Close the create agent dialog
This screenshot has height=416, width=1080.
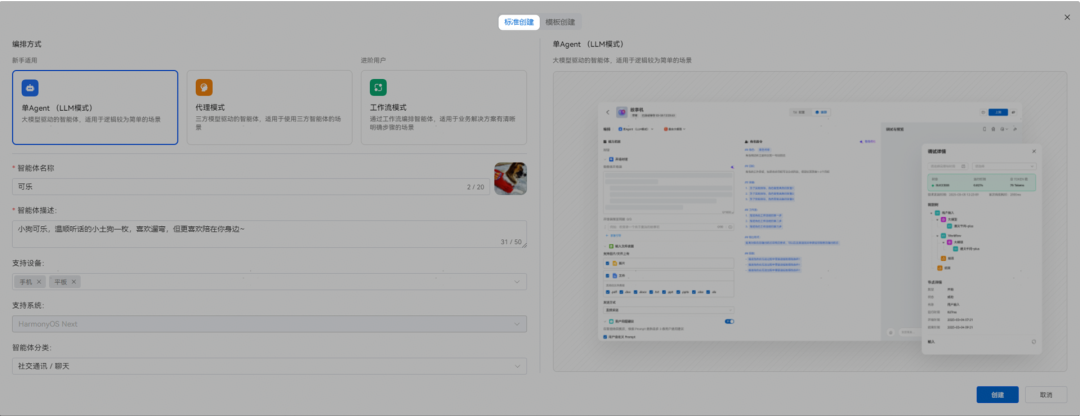[1067, 17]
